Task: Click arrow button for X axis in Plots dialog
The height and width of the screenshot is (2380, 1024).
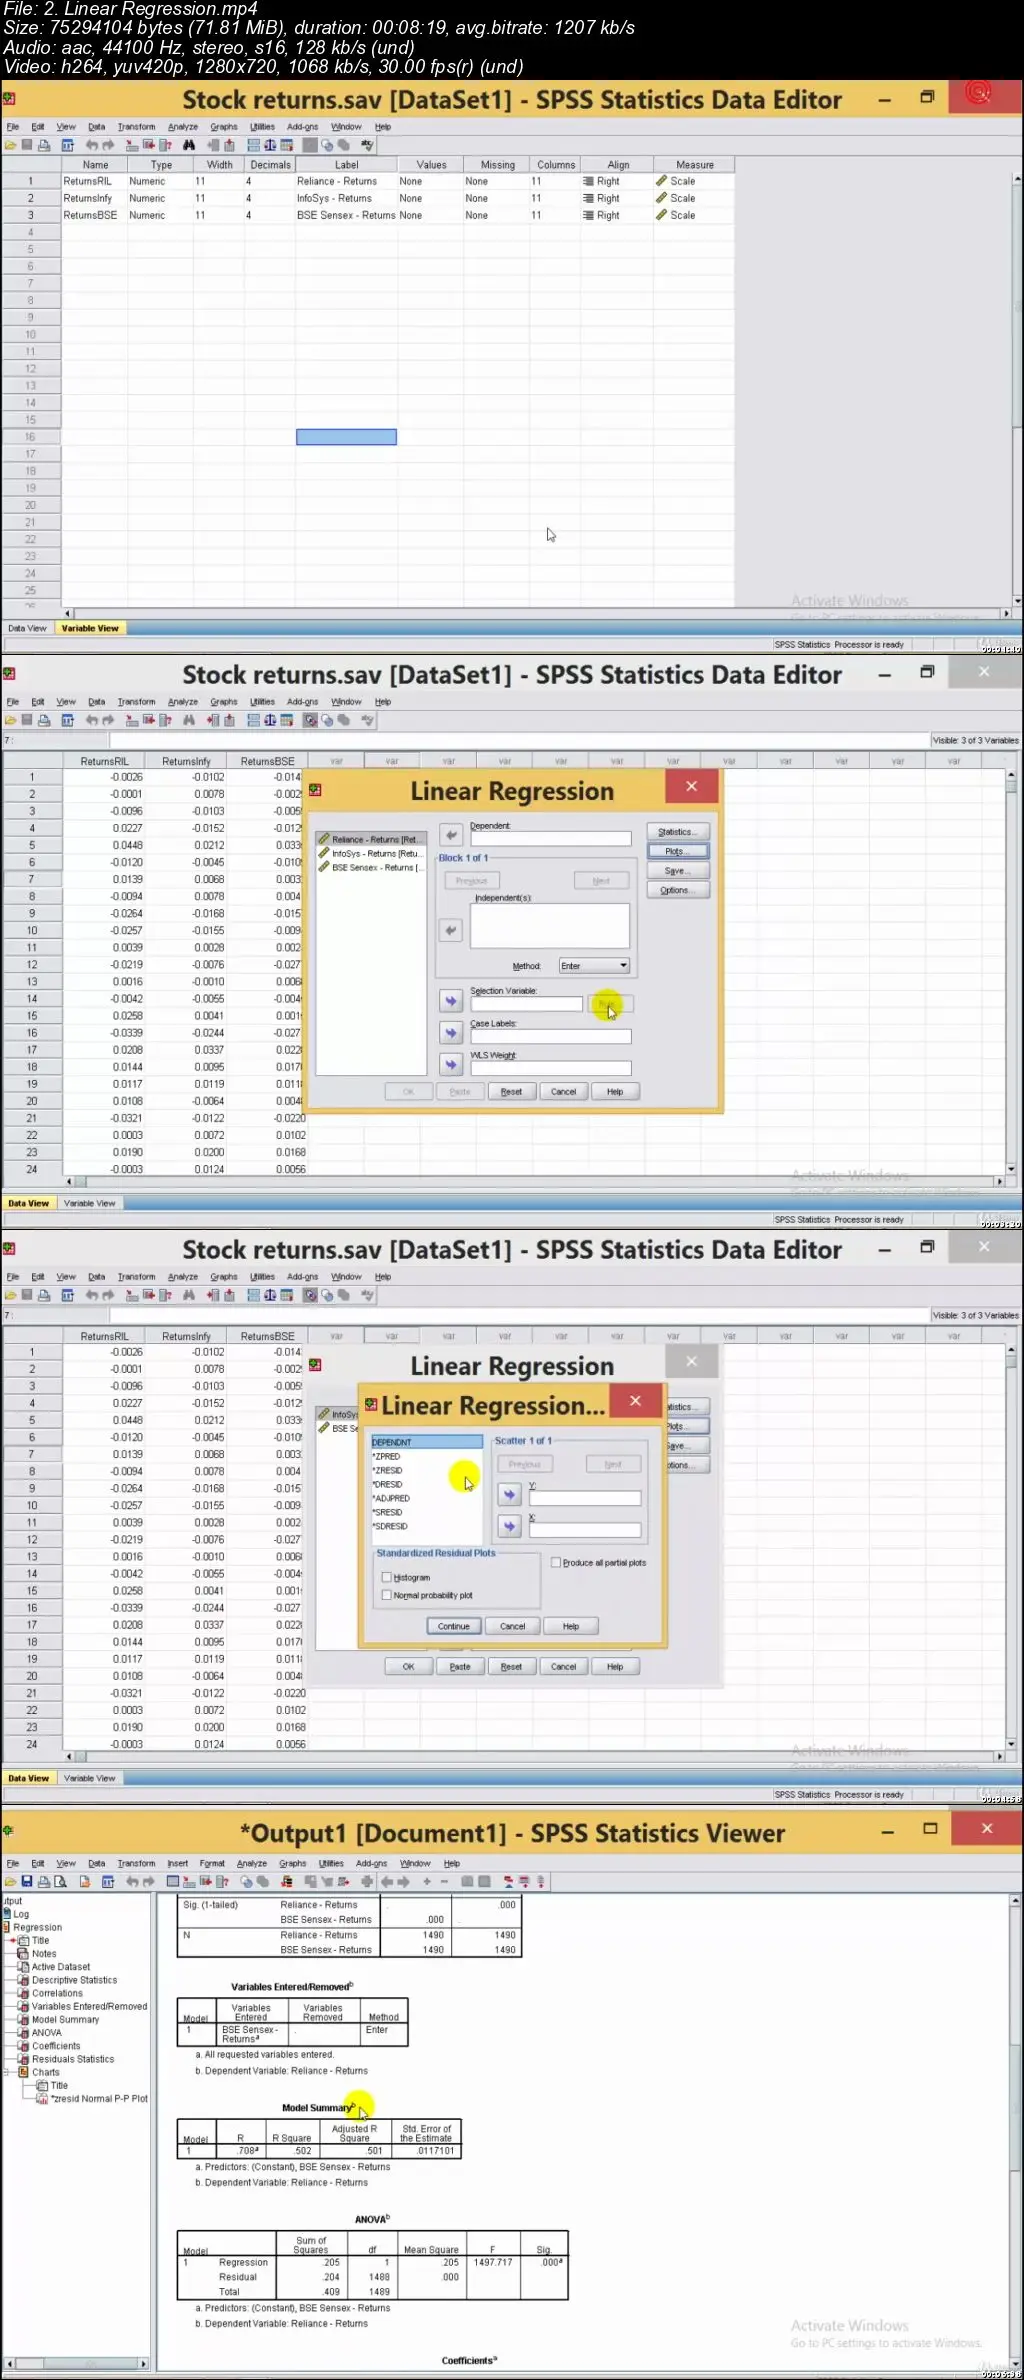Action: [x=510, y=1526]
